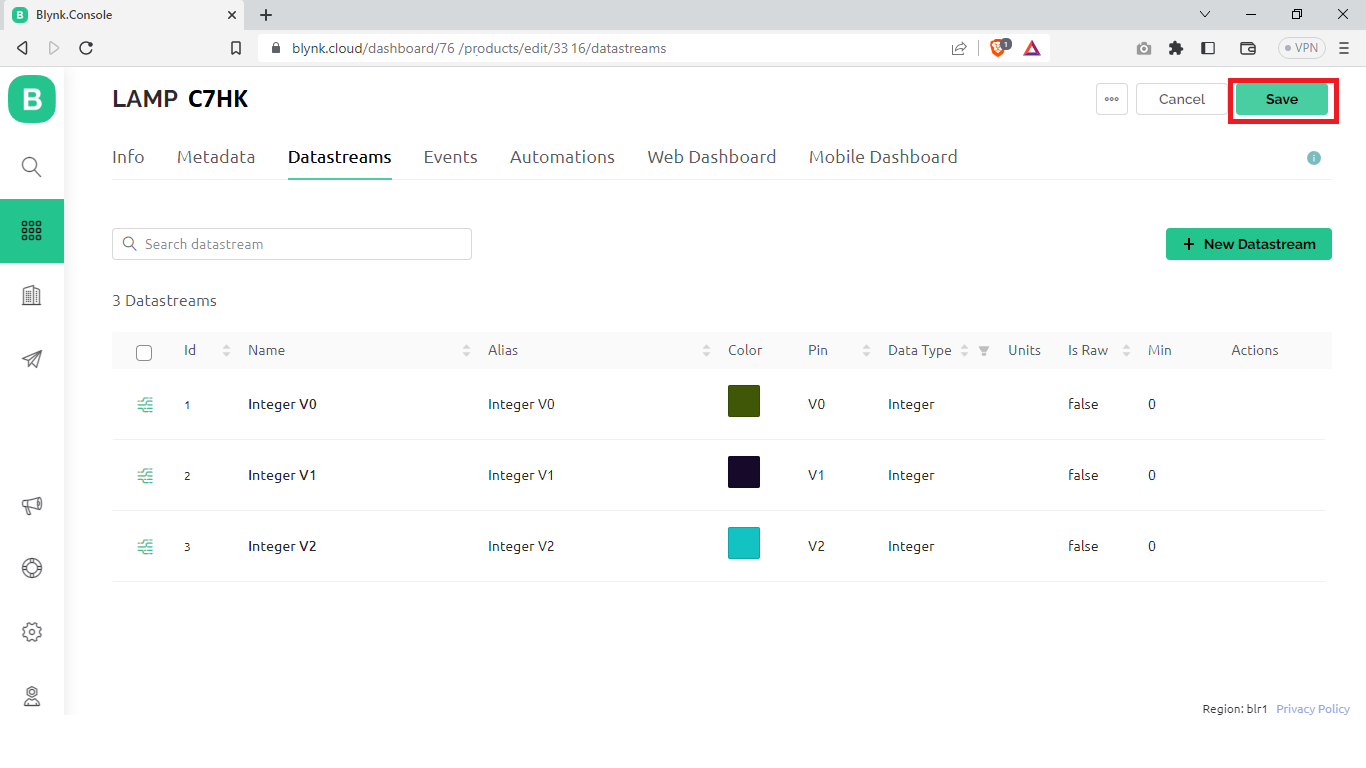Switch to the Events tab
Viewport: 1366px width, 768px height.
tap(450, 157)
